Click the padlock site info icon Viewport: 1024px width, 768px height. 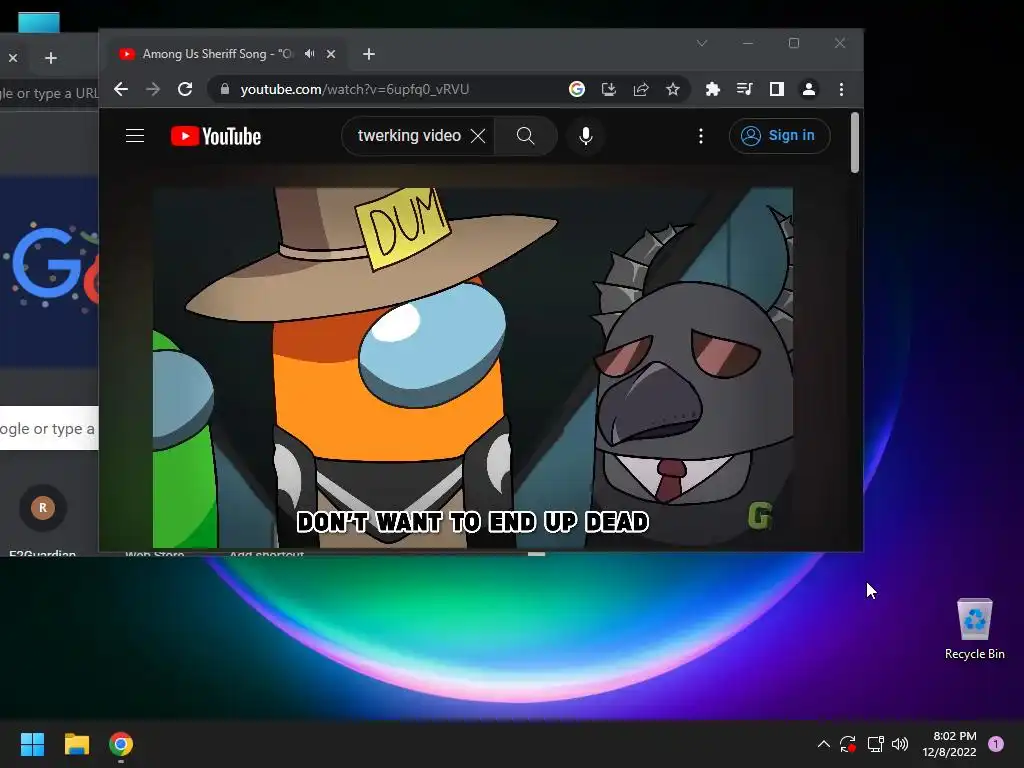click(x=225, y=89)
